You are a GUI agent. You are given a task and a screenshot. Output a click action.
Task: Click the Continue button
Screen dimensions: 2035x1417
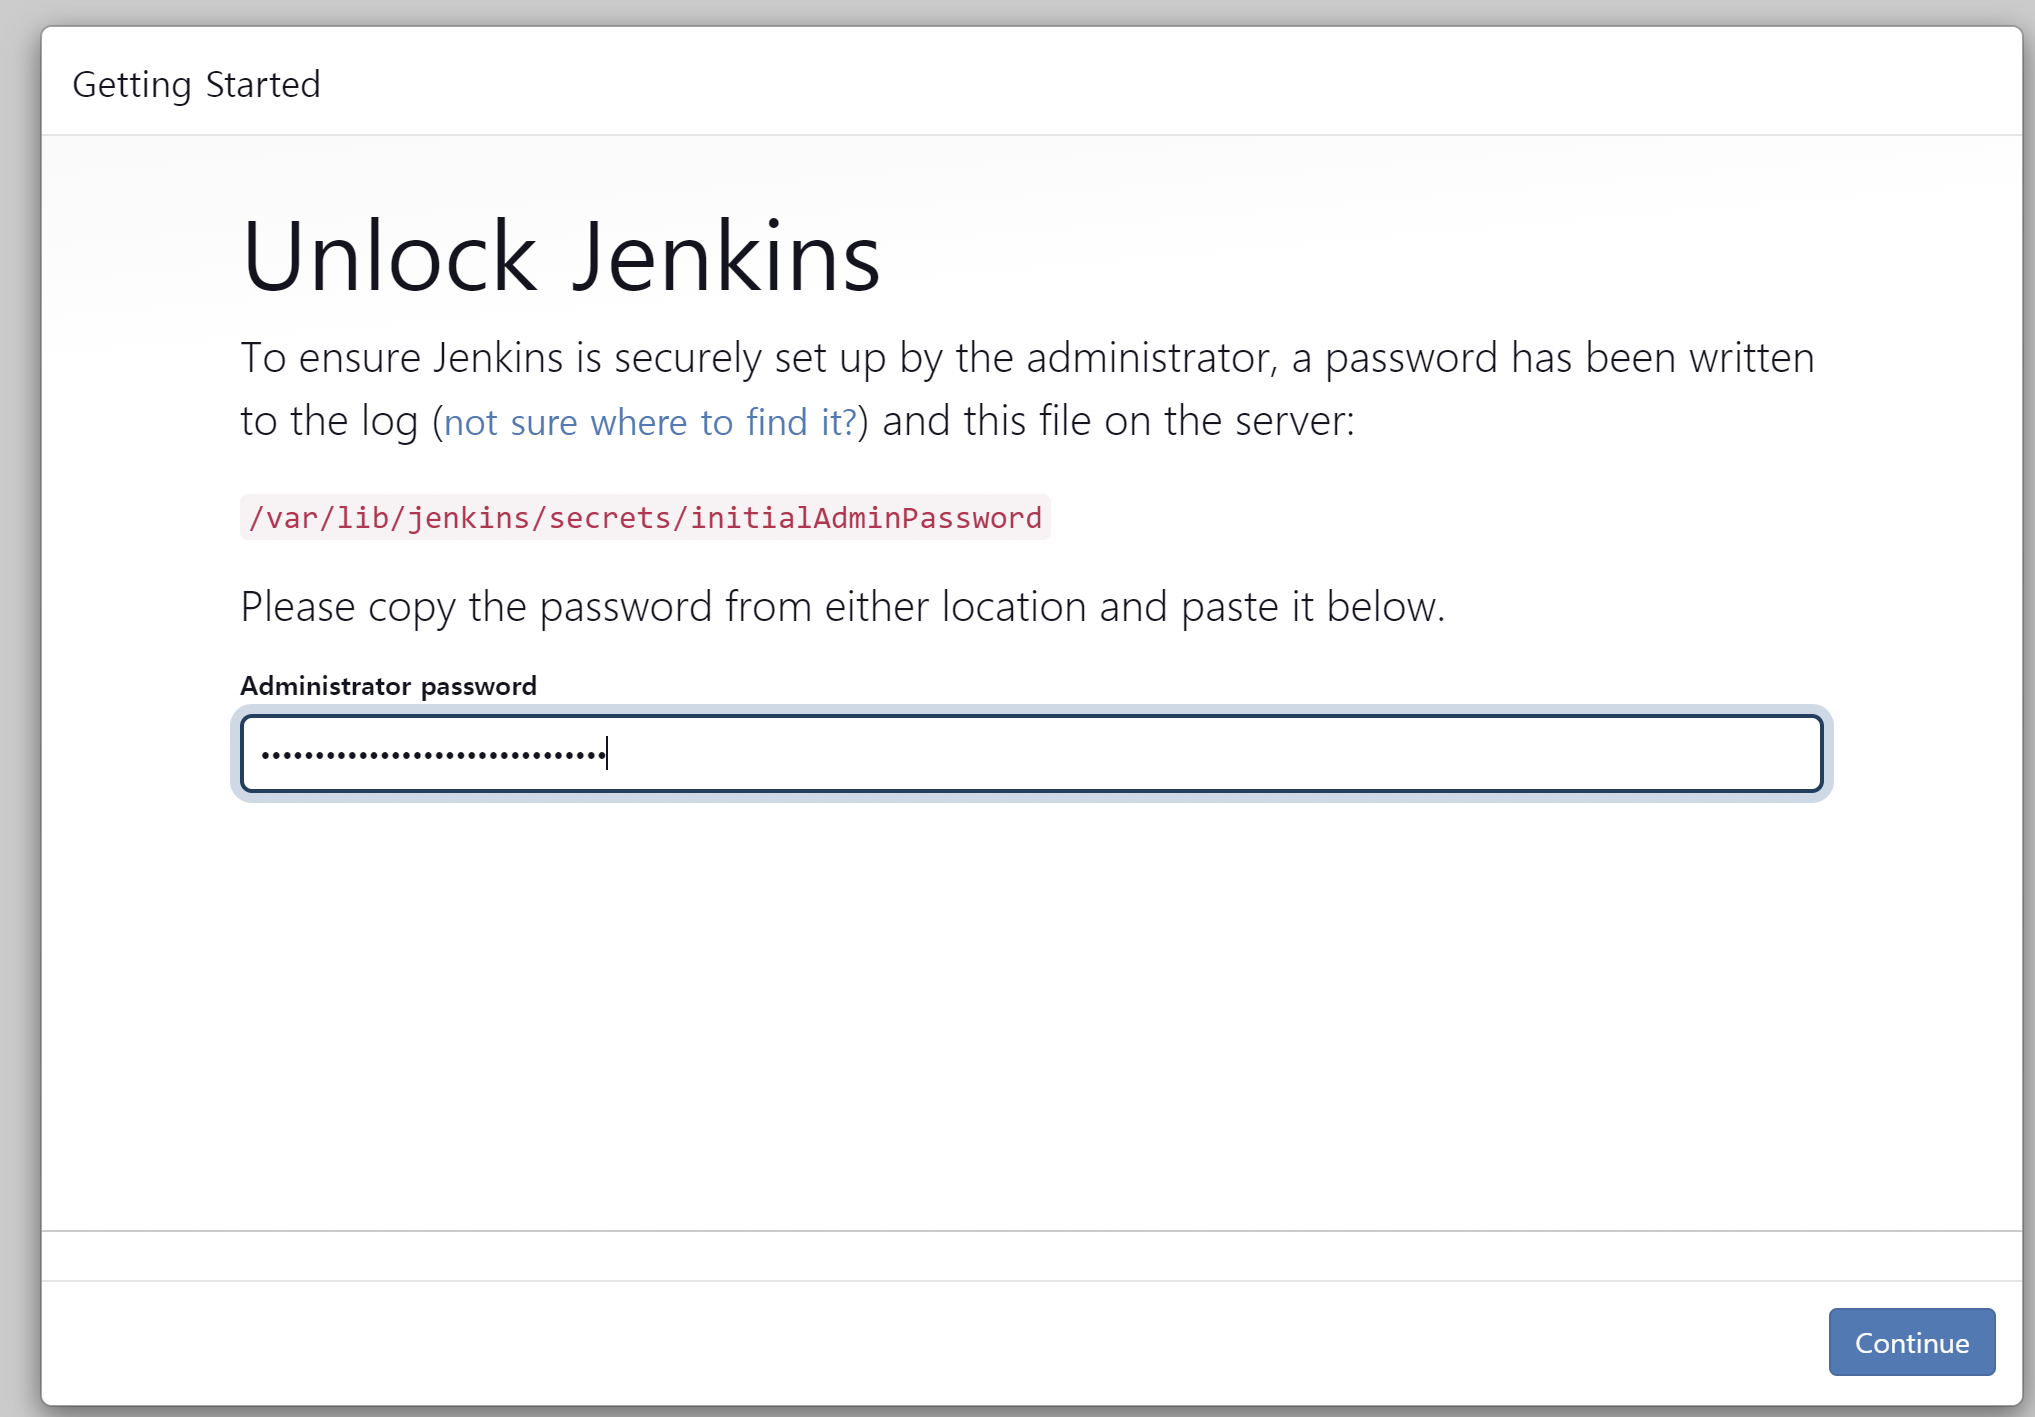point(1911,1342)
